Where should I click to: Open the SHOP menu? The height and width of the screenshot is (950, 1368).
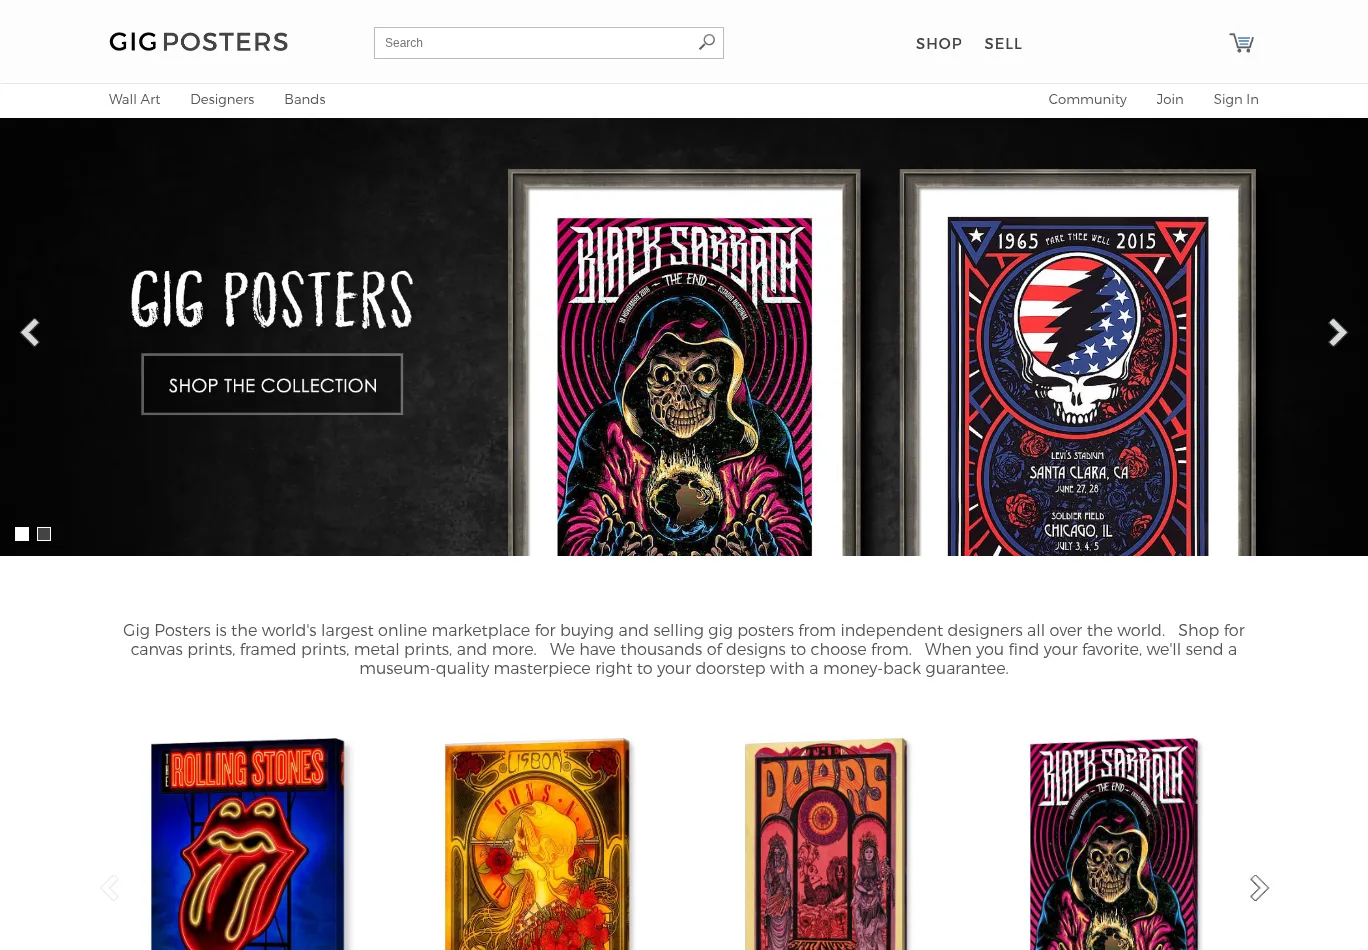click(939, 44)
